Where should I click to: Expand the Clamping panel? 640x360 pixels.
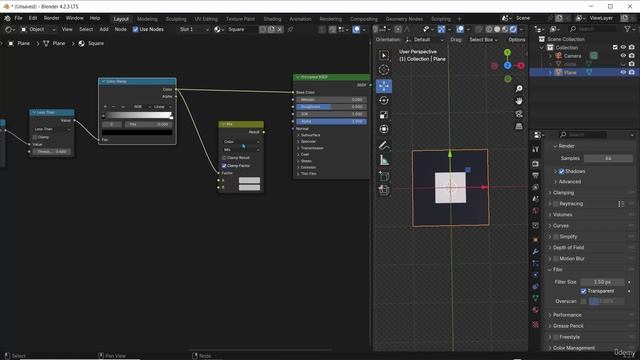tap(563, 193)
